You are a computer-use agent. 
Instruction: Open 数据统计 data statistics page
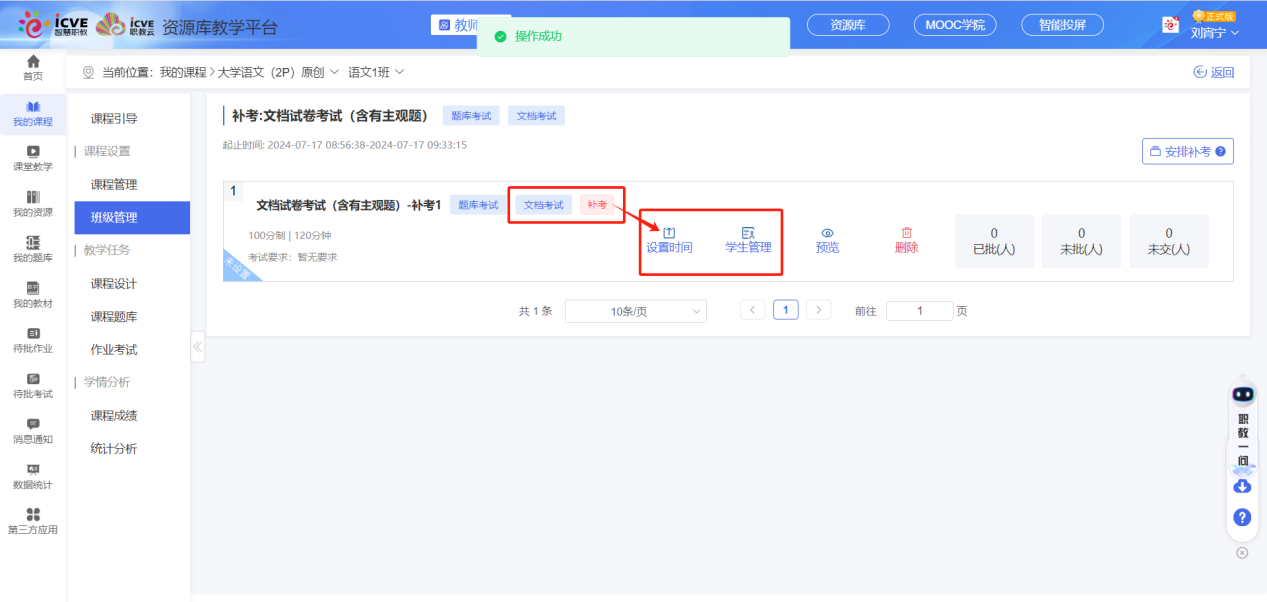tap(33, 478)
